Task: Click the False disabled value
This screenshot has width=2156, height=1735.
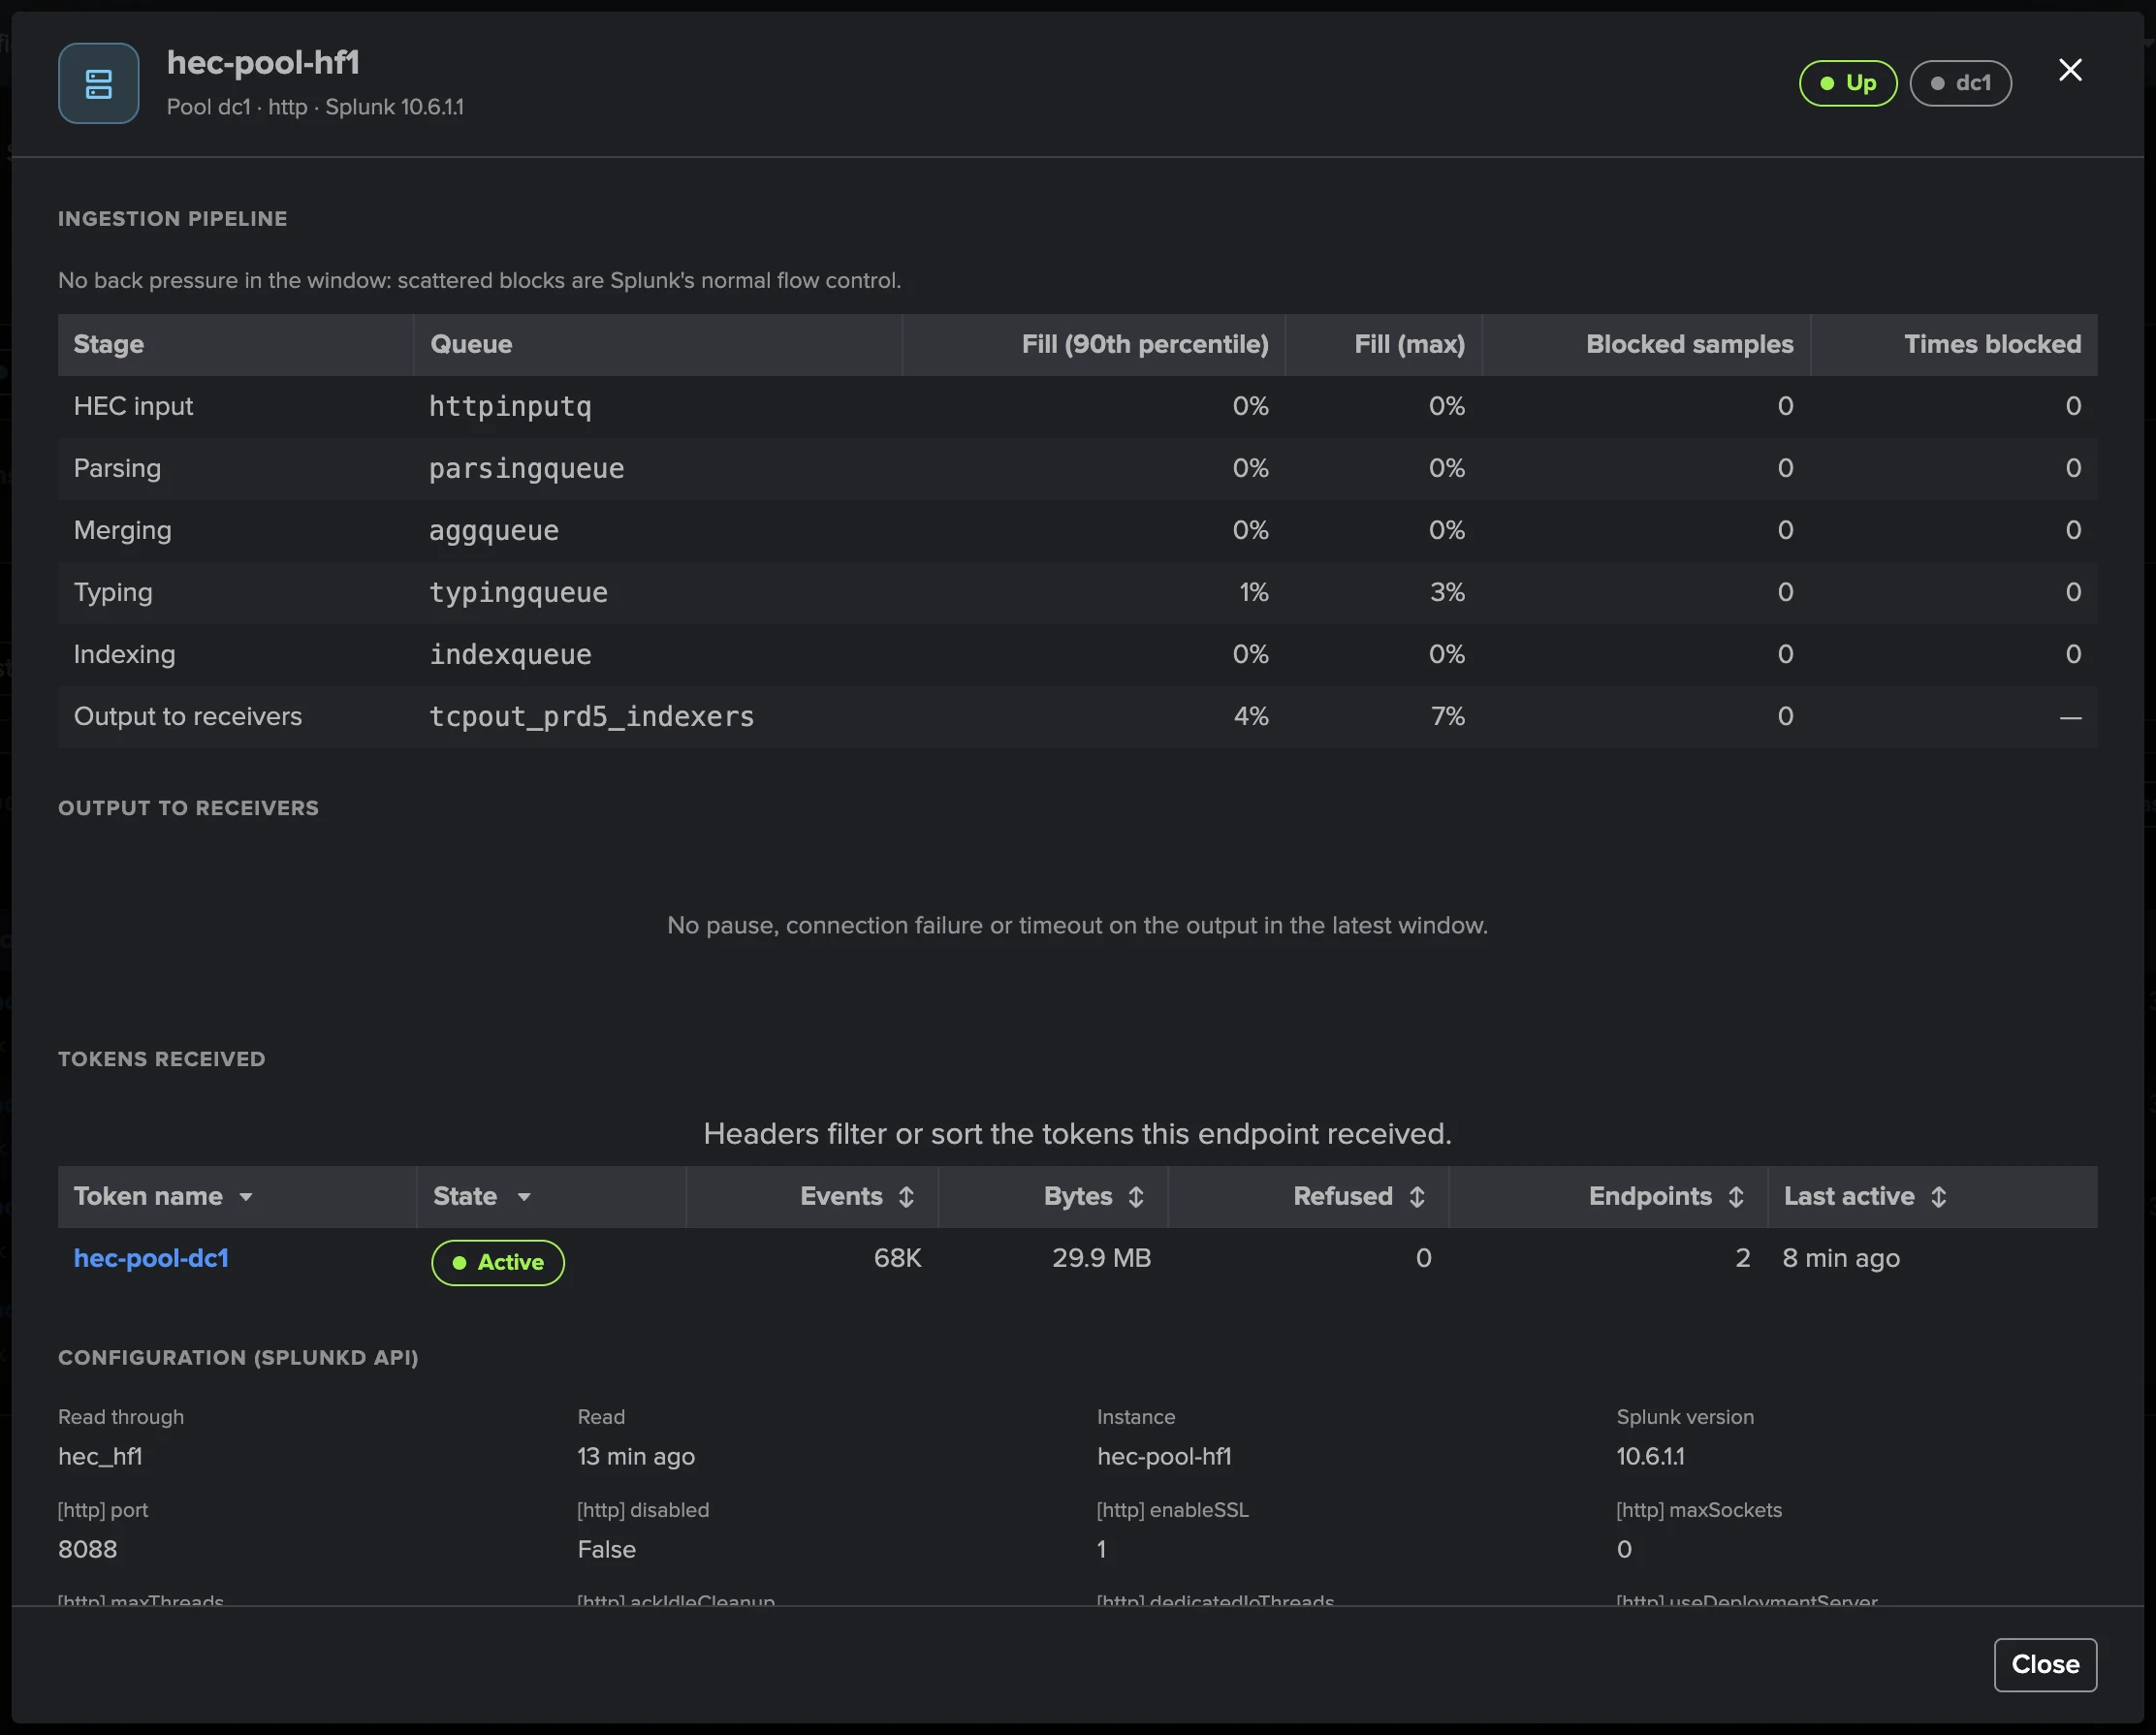Action: click(x=606, y=1549)
